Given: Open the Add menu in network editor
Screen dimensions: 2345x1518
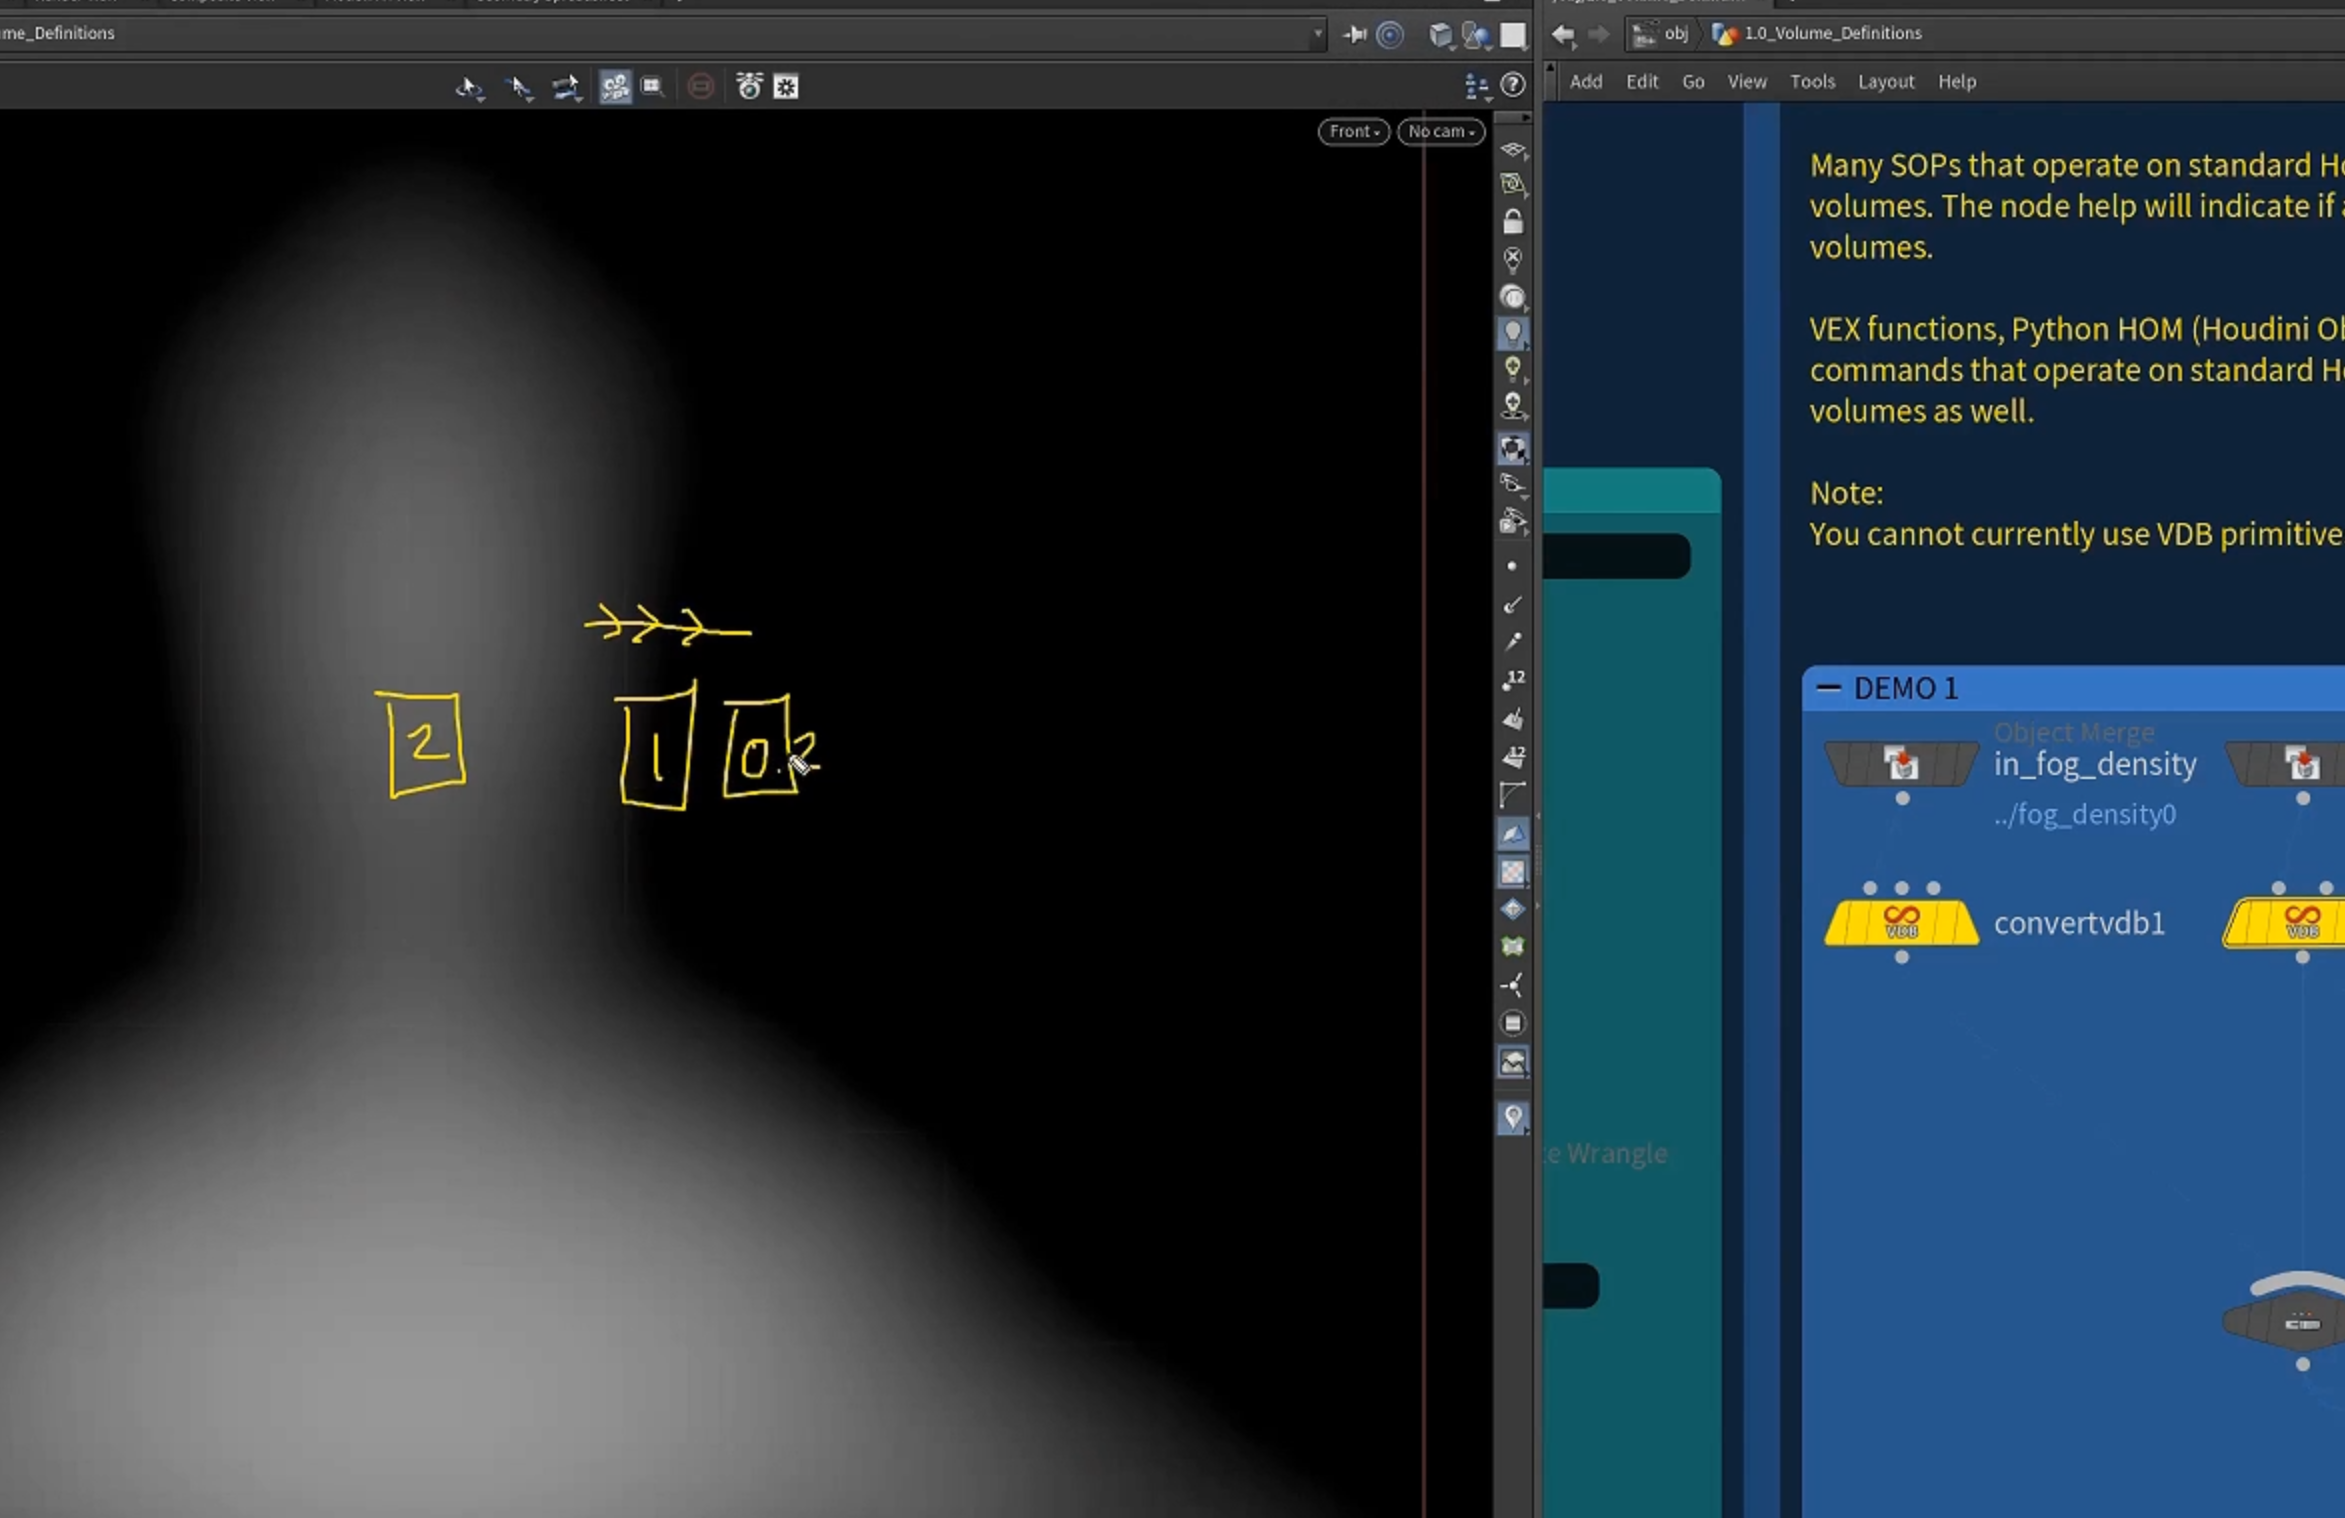Looking at the screenshot, I should [1586, 82].
